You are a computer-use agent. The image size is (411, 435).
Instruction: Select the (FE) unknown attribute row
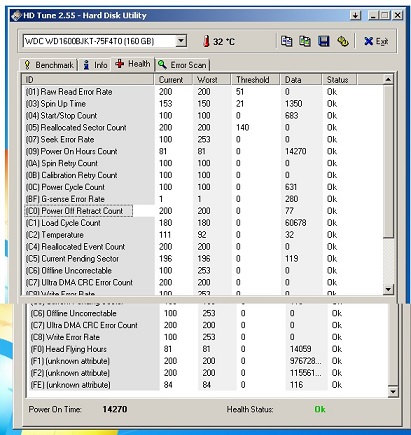coord(207,385)
